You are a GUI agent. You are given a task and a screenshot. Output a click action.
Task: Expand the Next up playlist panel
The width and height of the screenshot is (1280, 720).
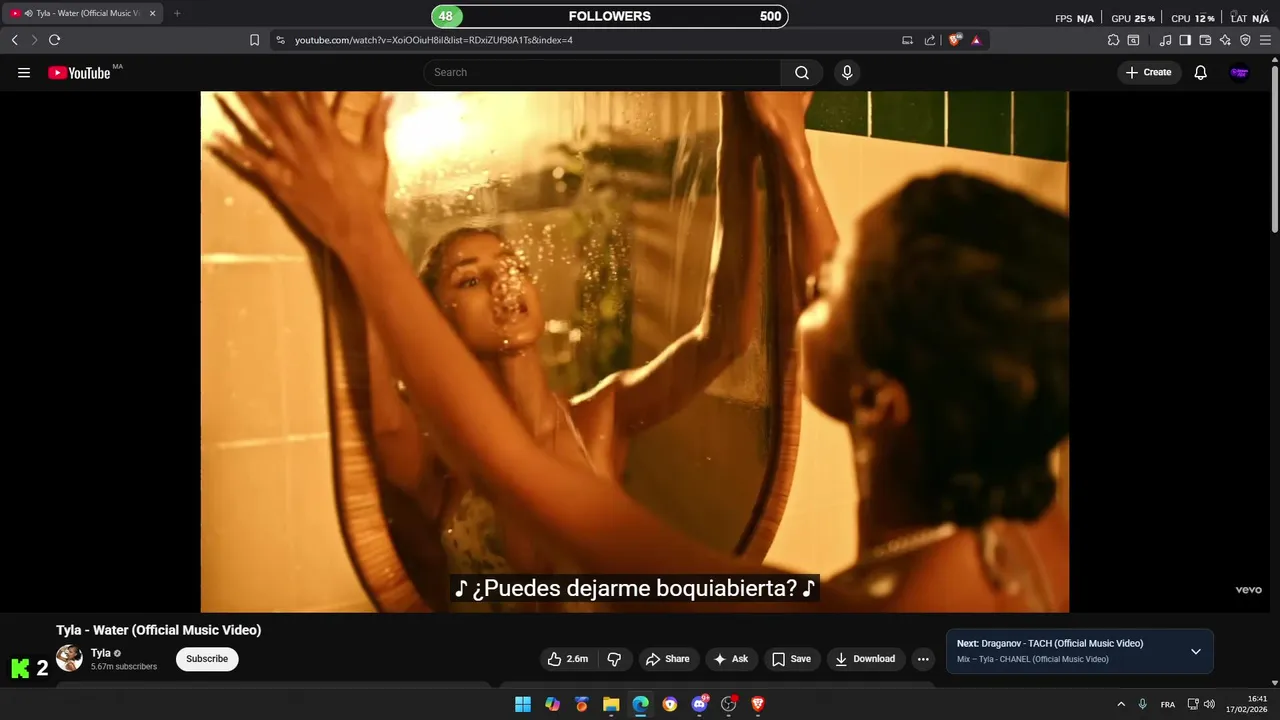pos(1195,651)
